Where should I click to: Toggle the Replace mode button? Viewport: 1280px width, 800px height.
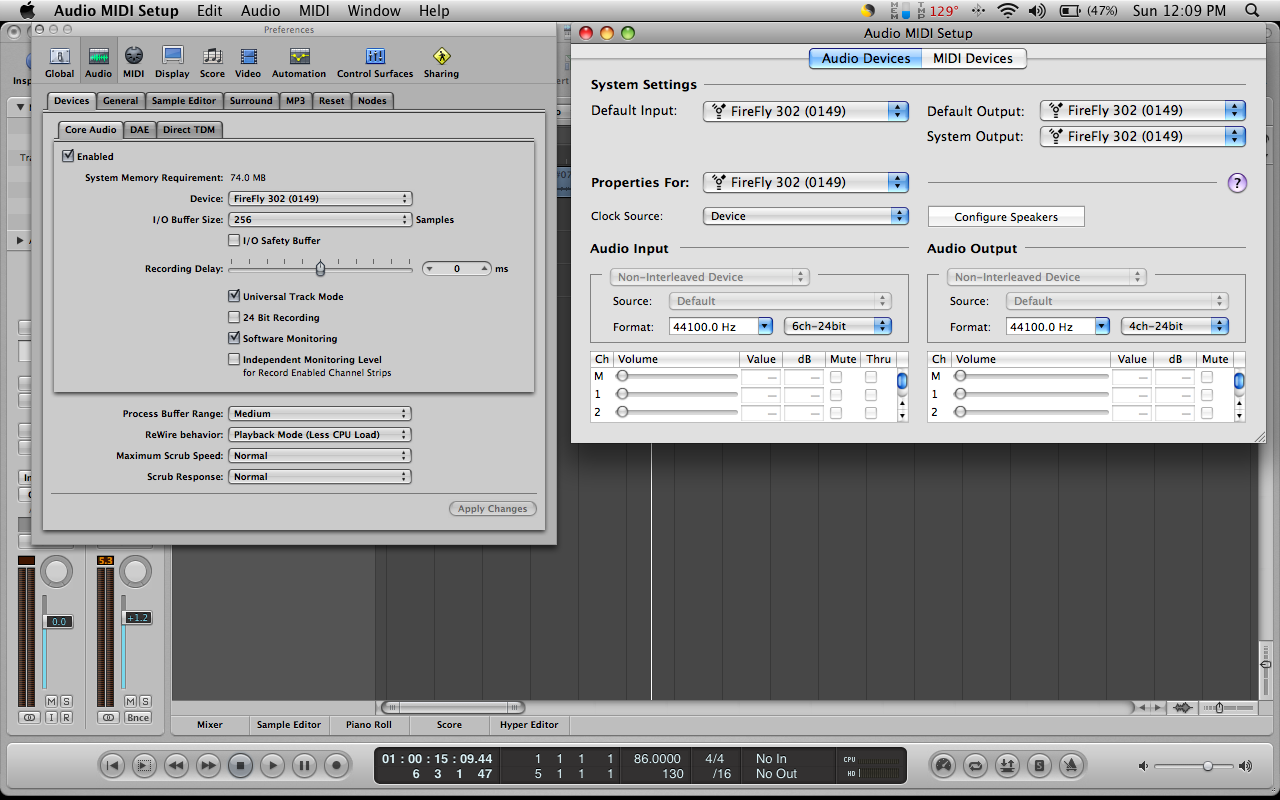1007,766
